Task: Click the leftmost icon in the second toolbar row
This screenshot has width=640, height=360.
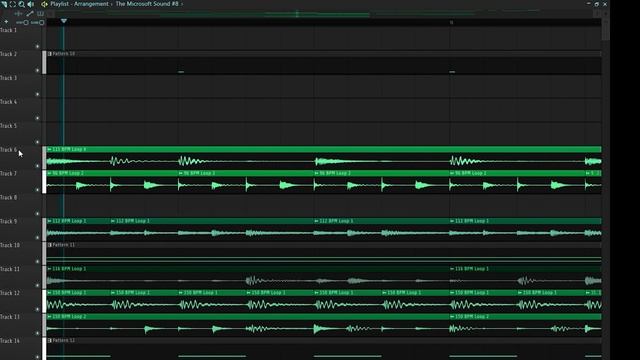Action: point(18,13)
